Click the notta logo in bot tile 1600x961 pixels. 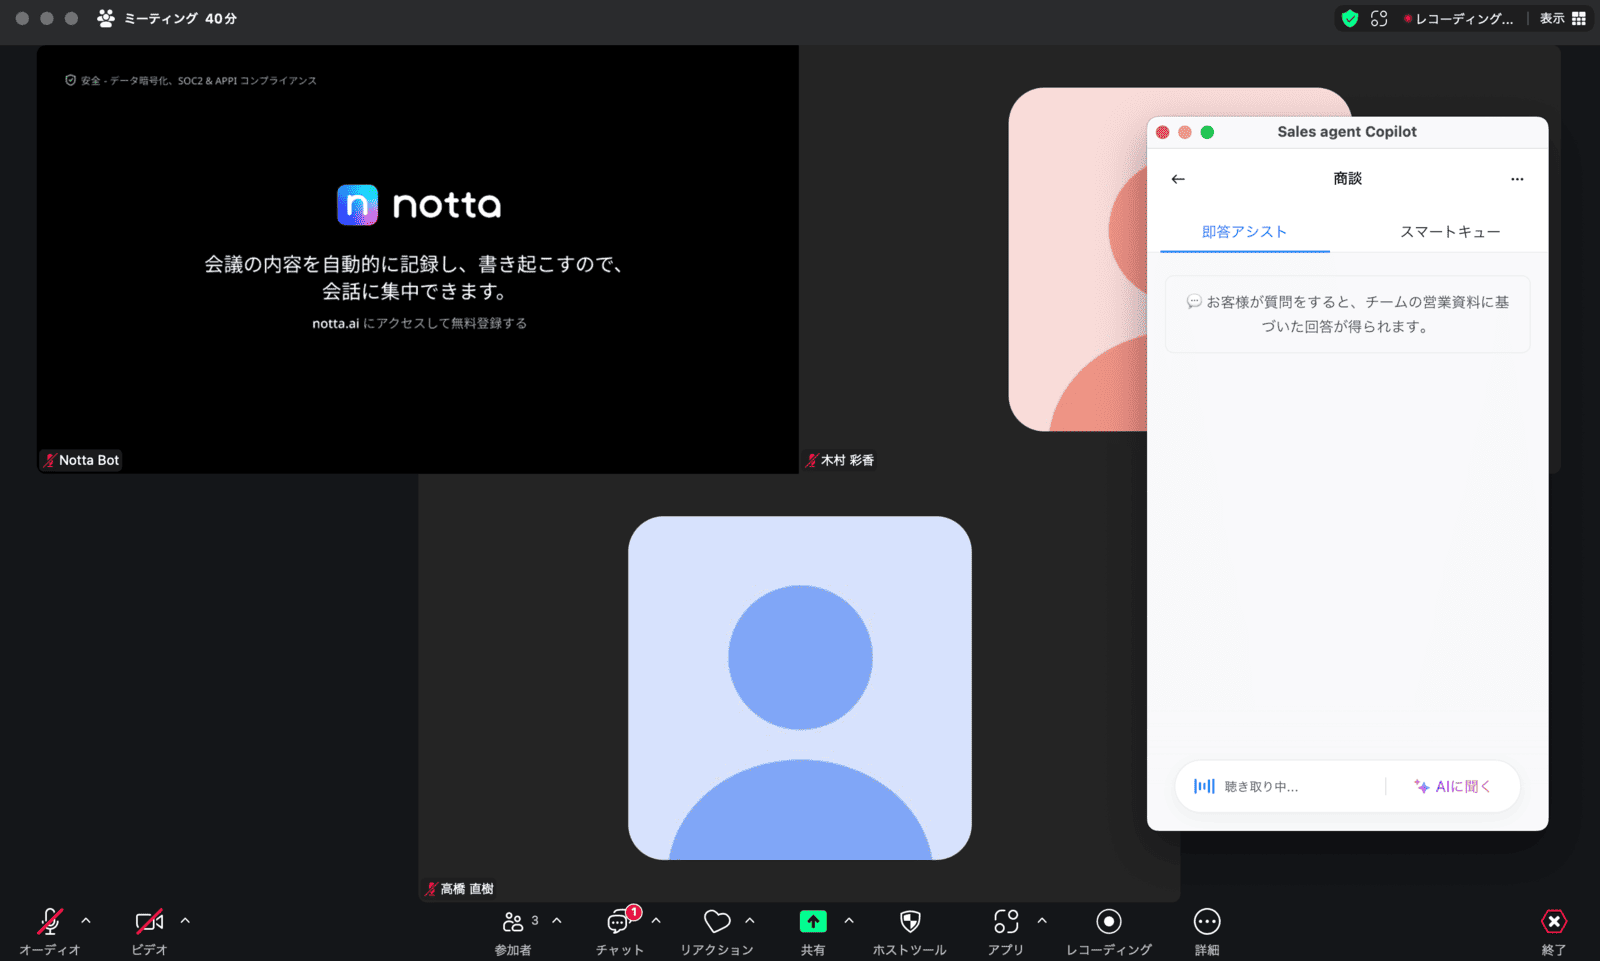(419, 205)
